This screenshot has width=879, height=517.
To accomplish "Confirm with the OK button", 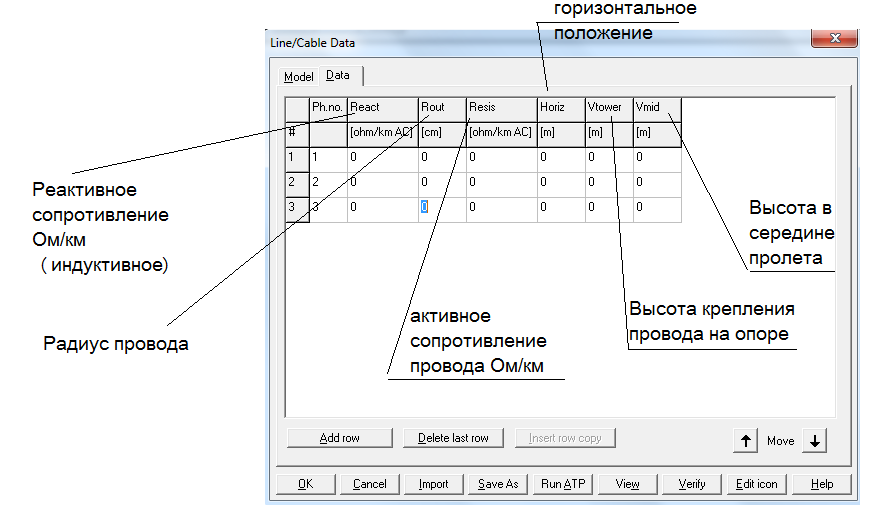I will (x=306, y=484).
